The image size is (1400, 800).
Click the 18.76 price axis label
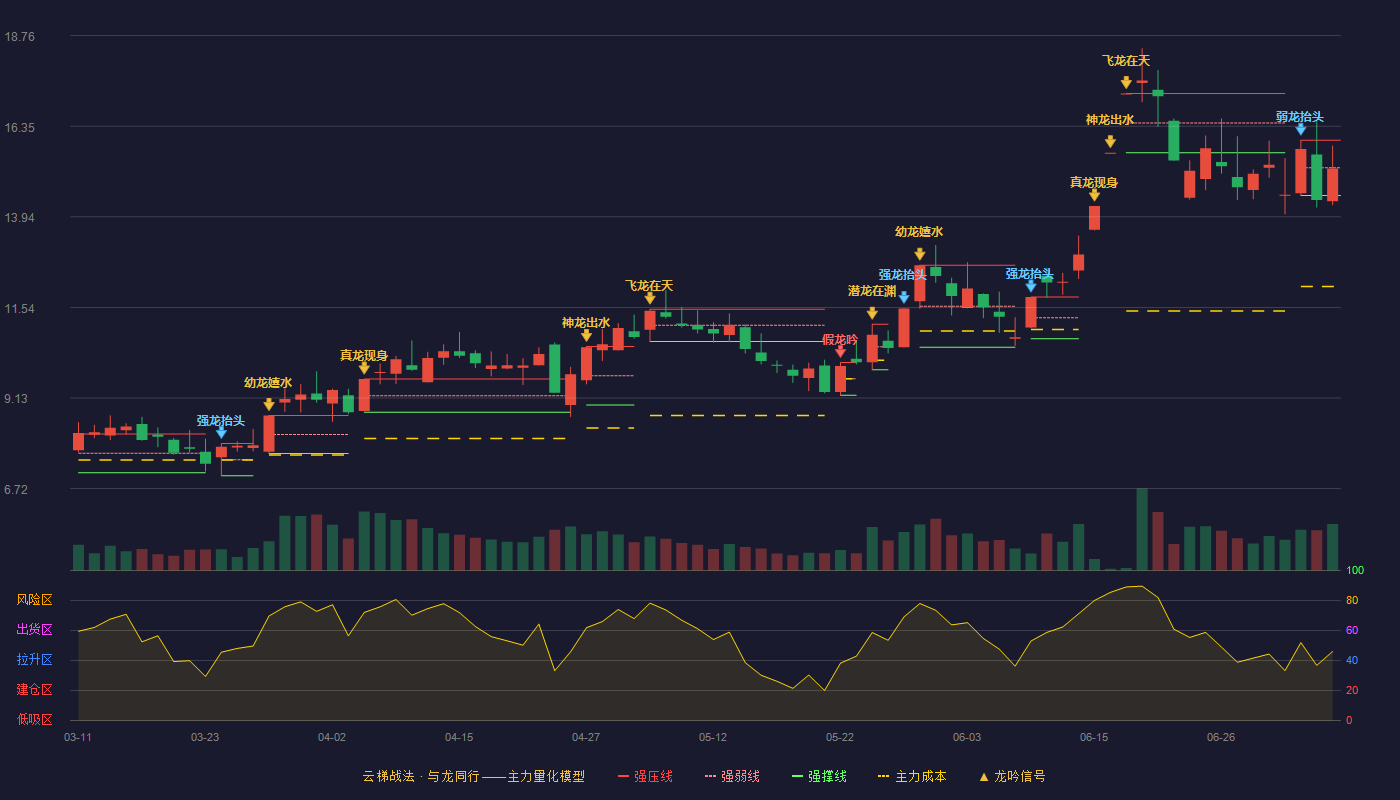(19, 36)
